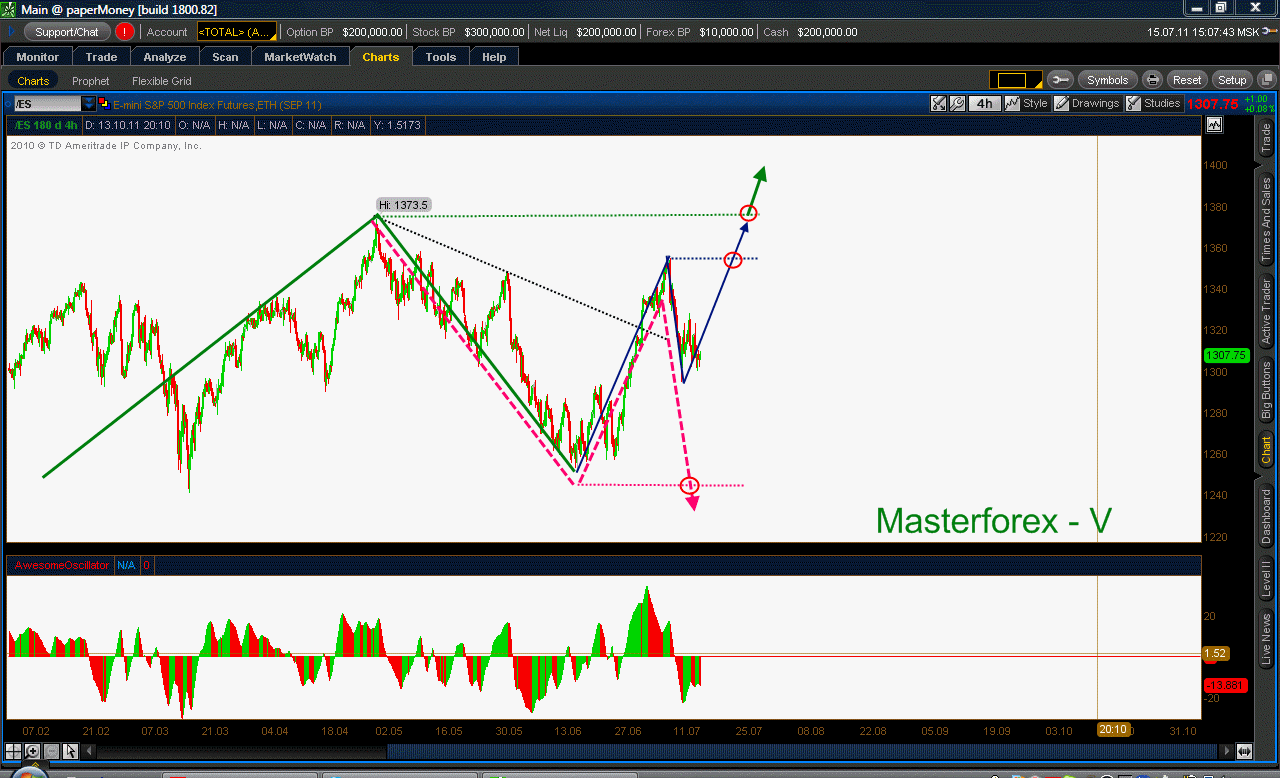The image size is (1280, 778).
Task: Click the Option BP $200,000.00 value
Action: click(x=372, y=32)
